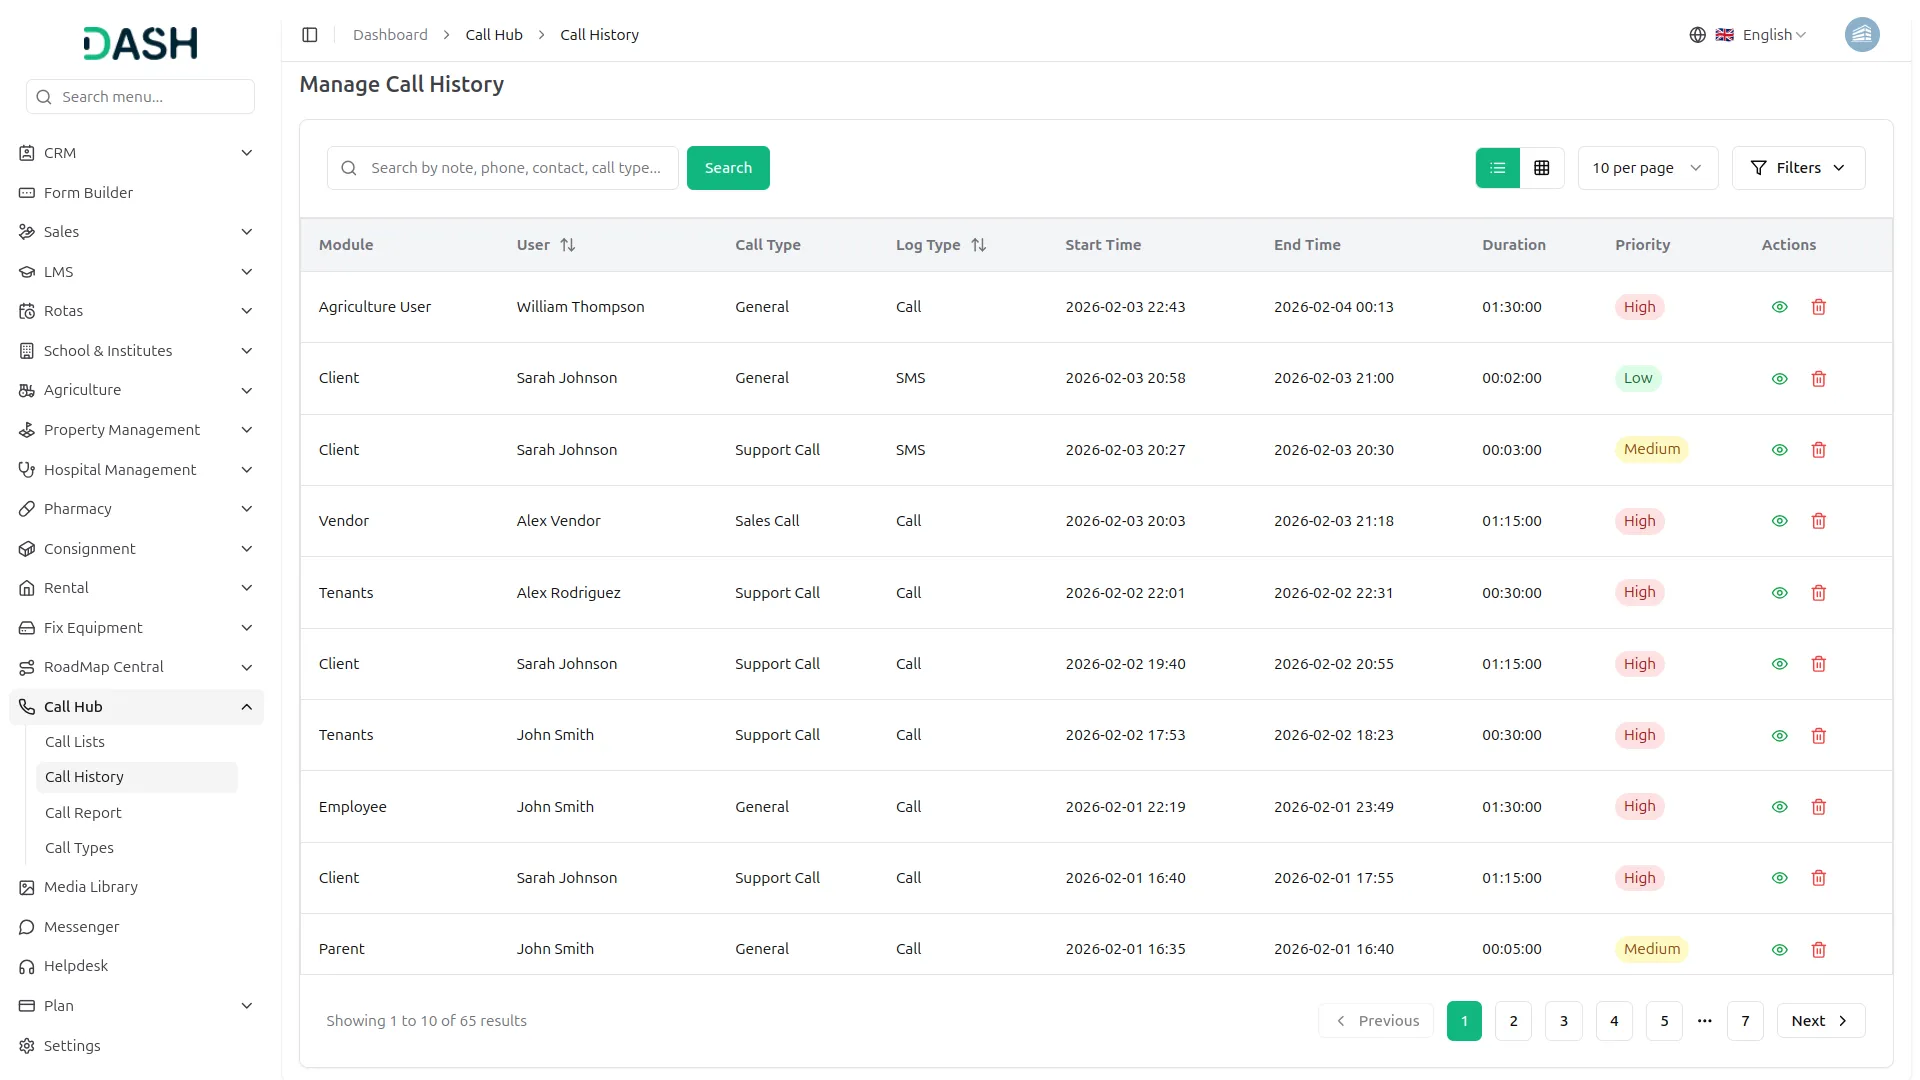Toggle the sidebar collapse icon
The height and width of the screenshot is (1080, 1920).
(x=310, y=35)
